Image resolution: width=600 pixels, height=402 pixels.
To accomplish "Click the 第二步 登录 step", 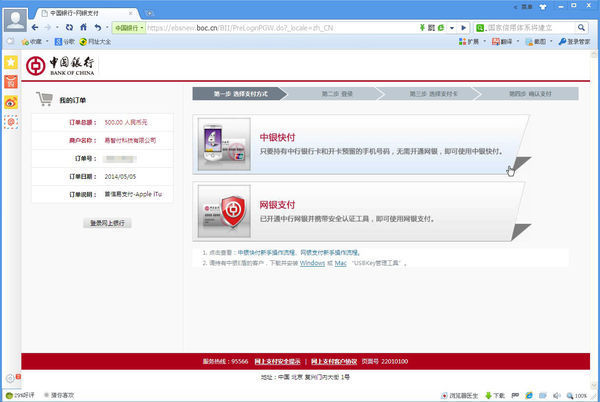I will 337,94.
